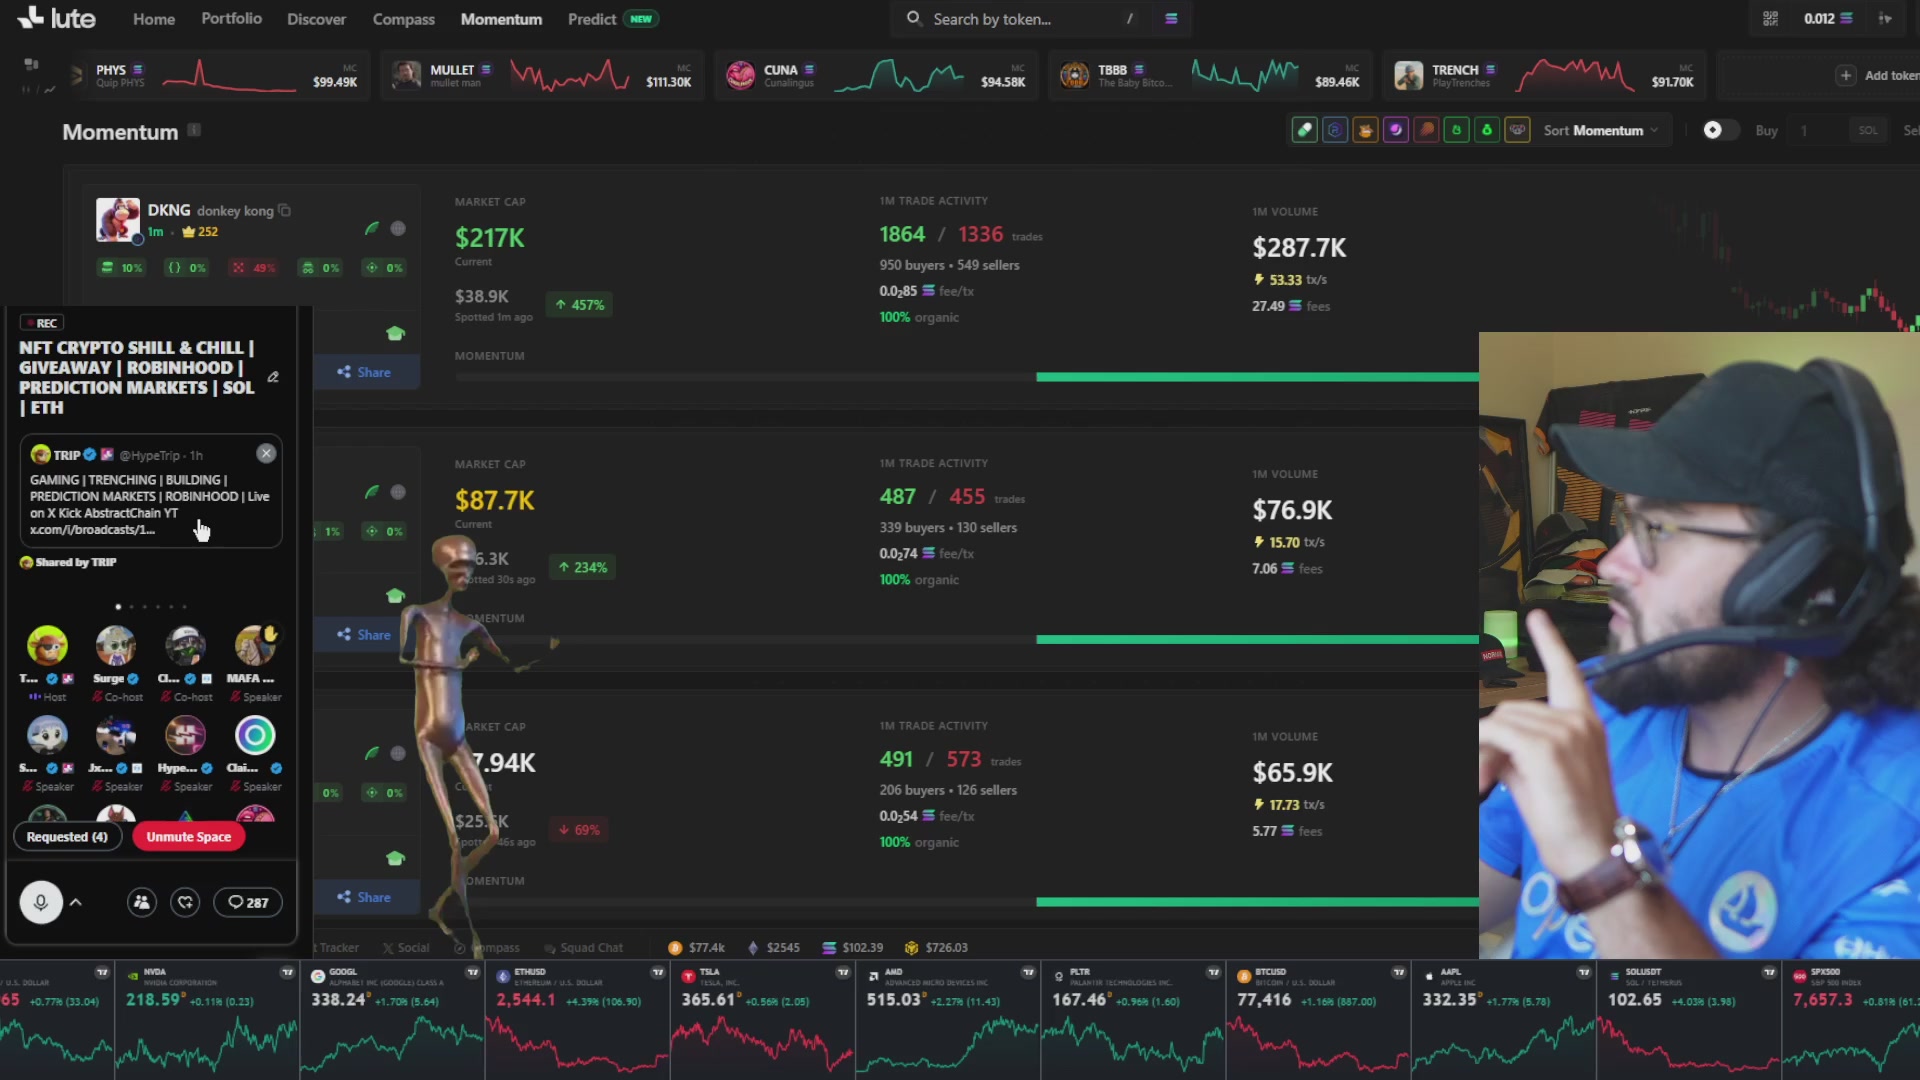Open the DKNG donkey kong token avatar

click(118, 220)
